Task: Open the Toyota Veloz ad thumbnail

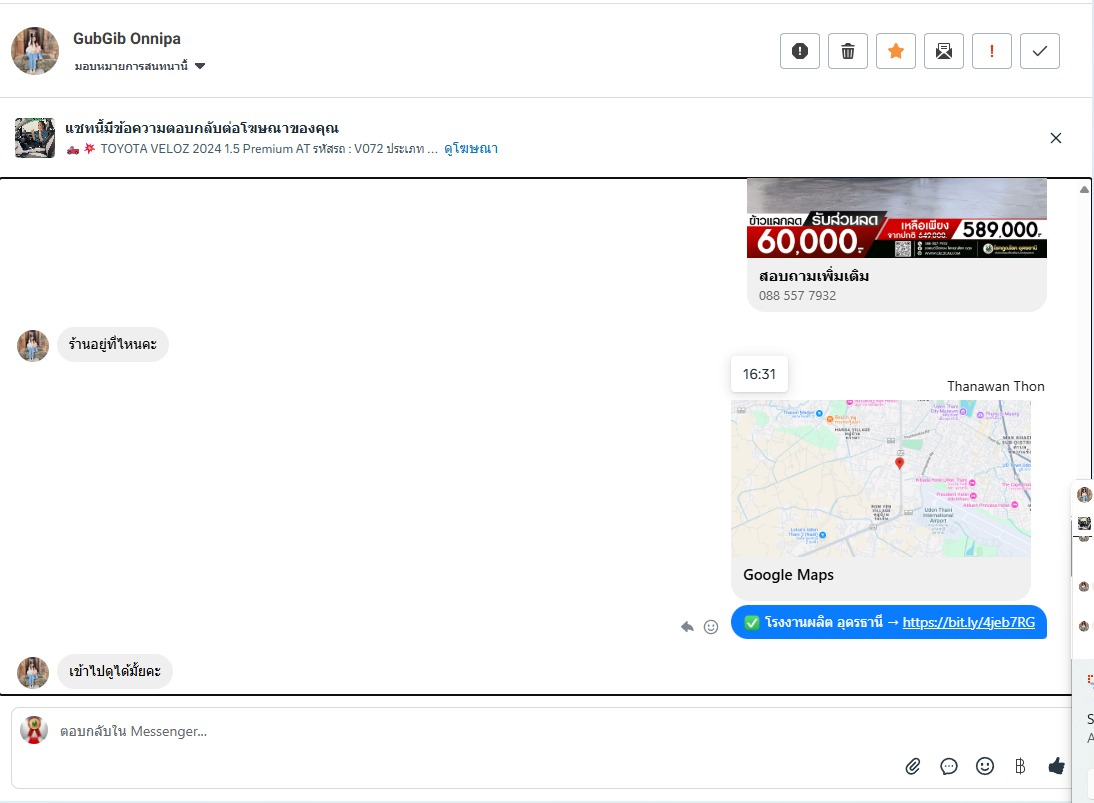Action: click(x=35, y=138)
